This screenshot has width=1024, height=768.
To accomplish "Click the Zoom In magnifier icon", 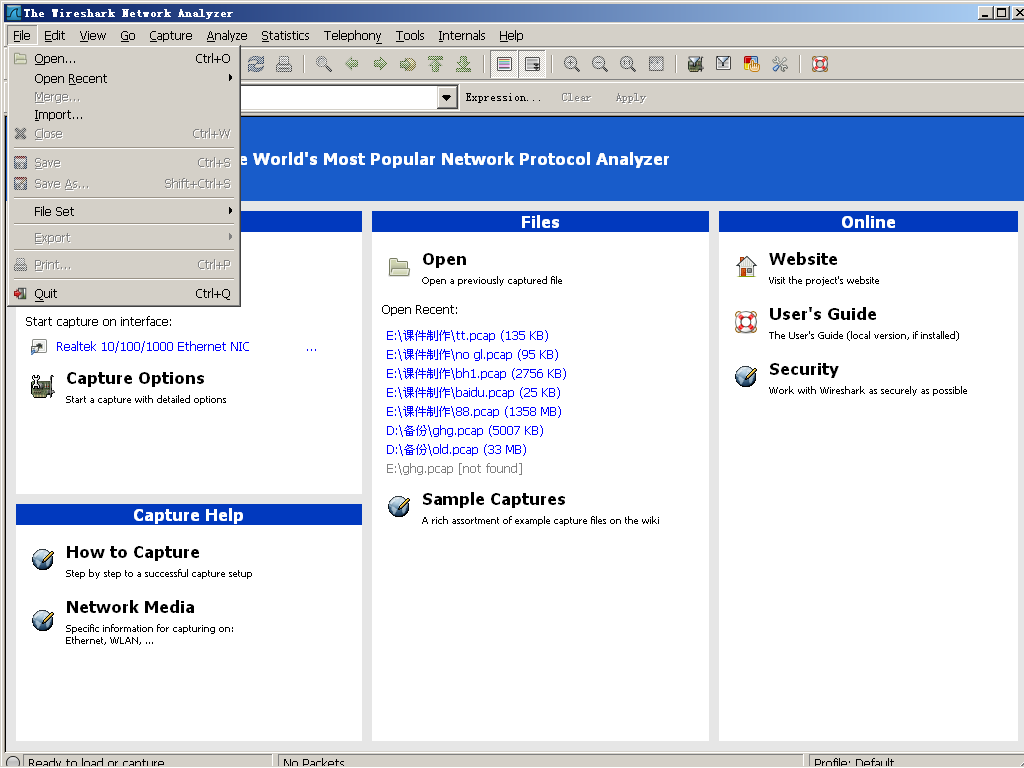I will (571, 64).
